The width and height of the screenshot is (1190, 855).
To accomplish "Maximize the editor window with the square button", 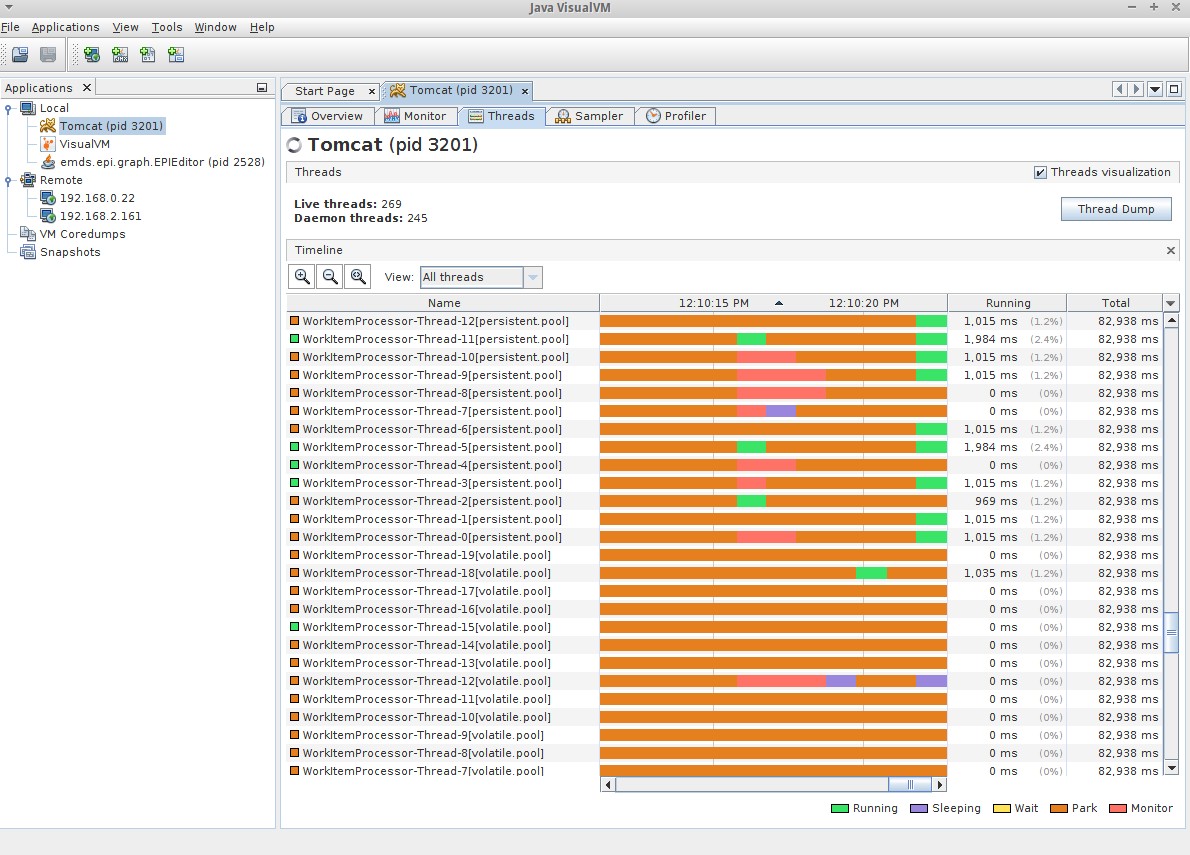I will pyautogui.click(x=1174, y=90).
